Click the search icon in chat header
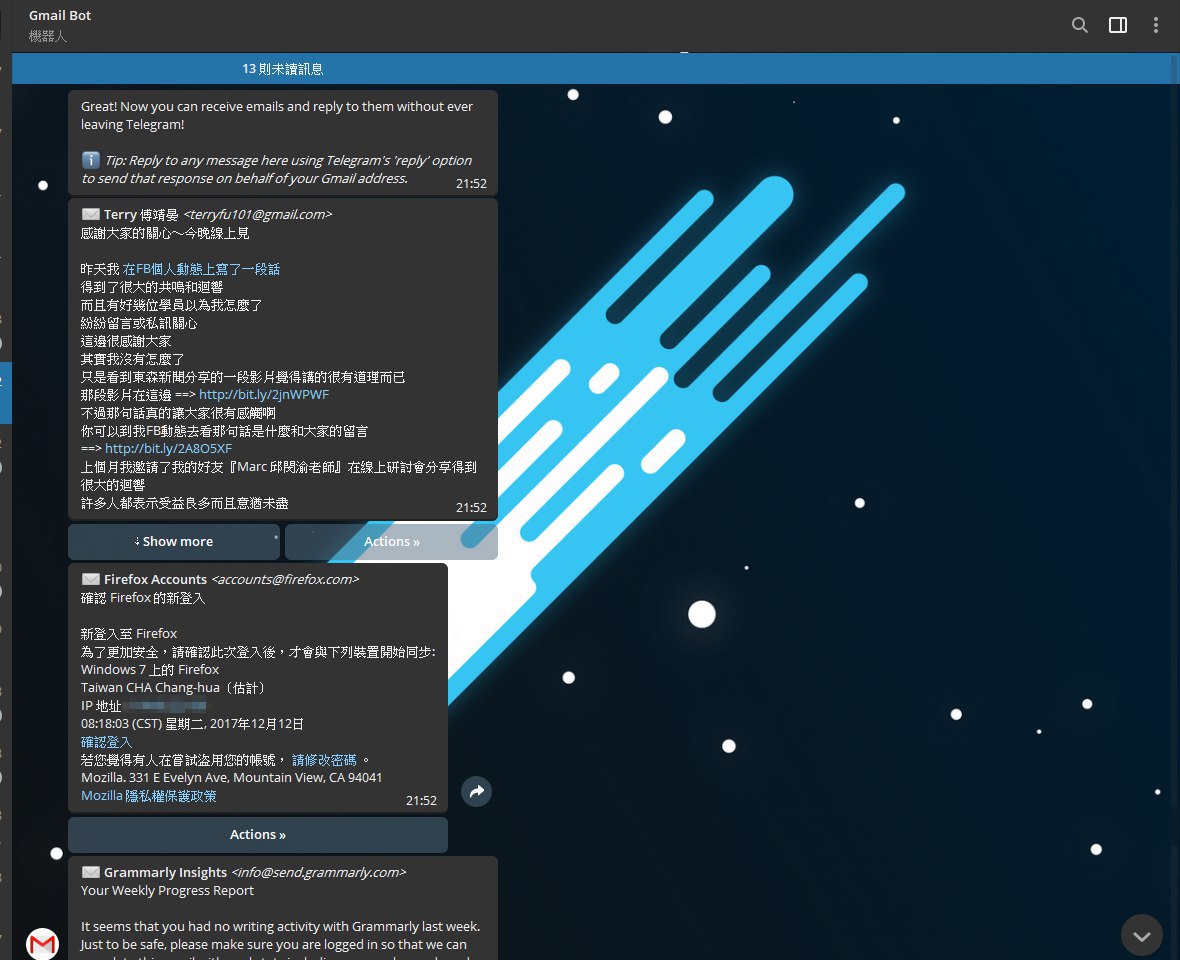 pyautogui.click(x=1079, y=25)
